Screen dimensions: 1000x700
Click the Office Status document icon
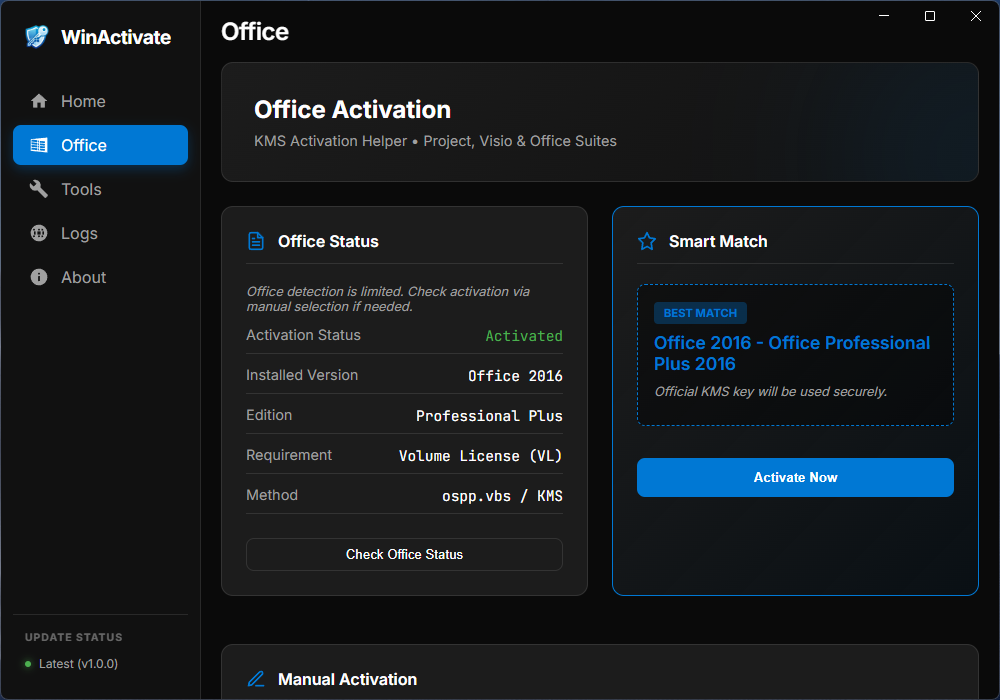[x=256, y=241]
